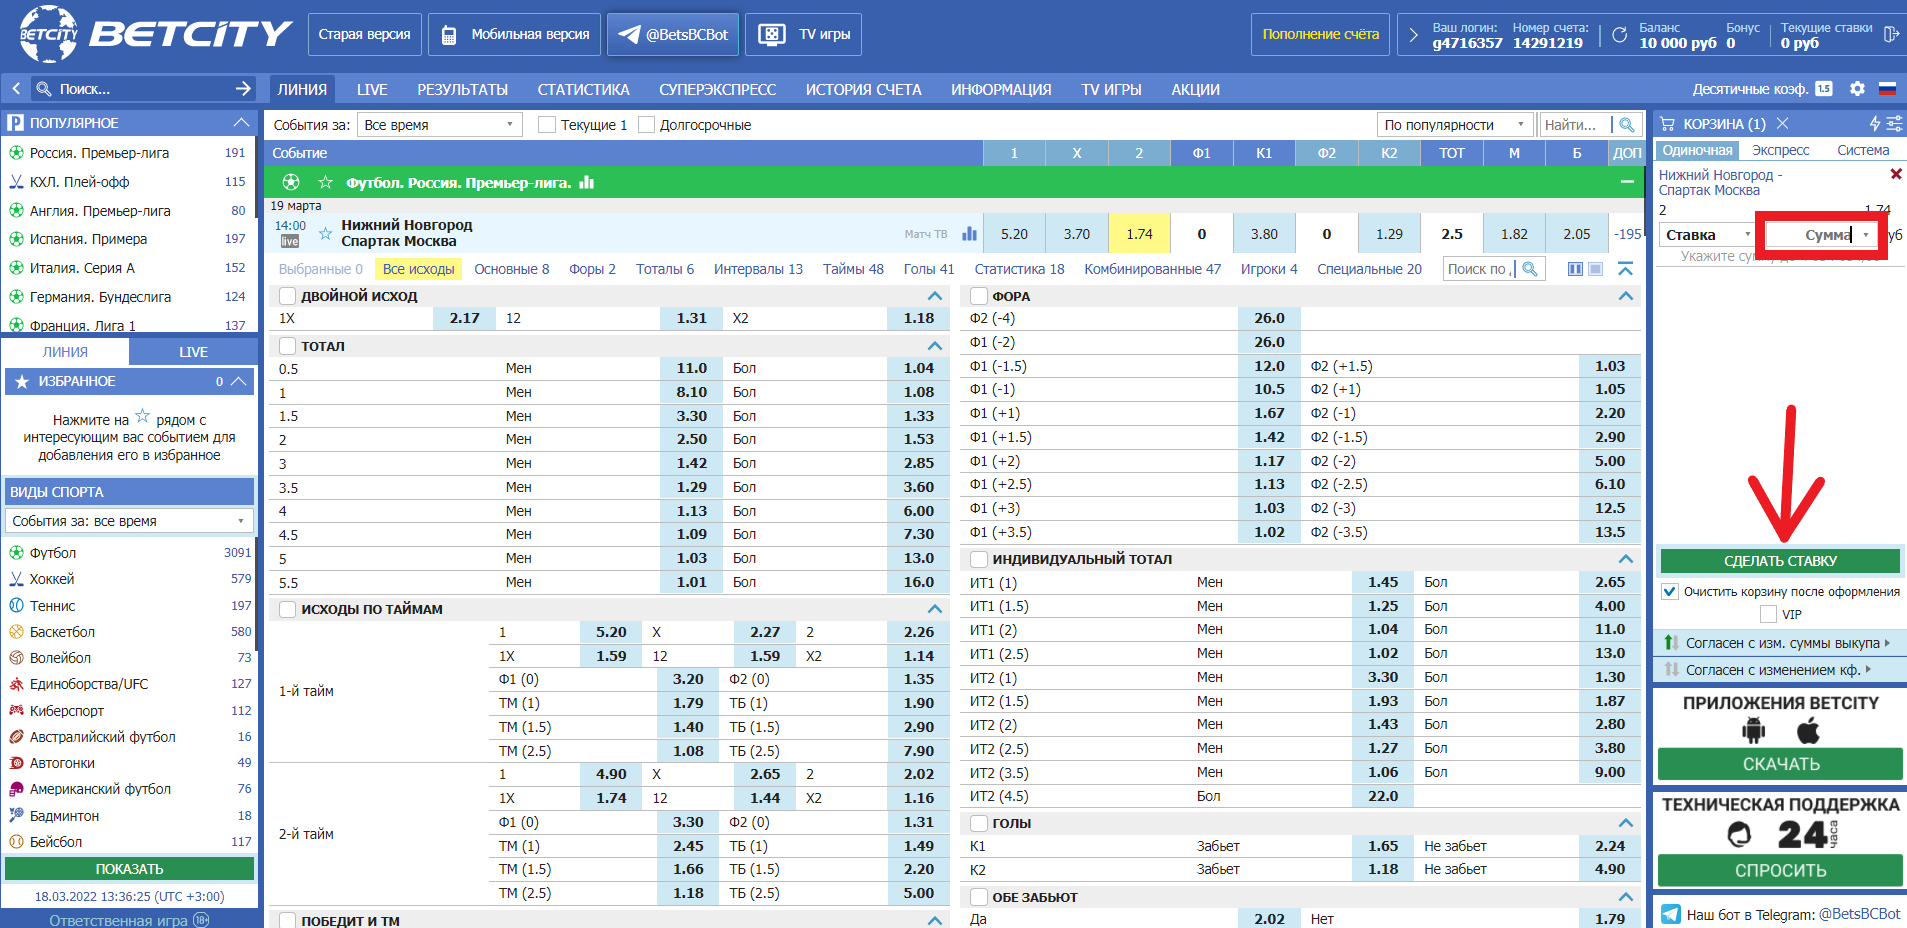Click the Russian flag language icon
1907x928 pixels.
[x=1887, y=89]
